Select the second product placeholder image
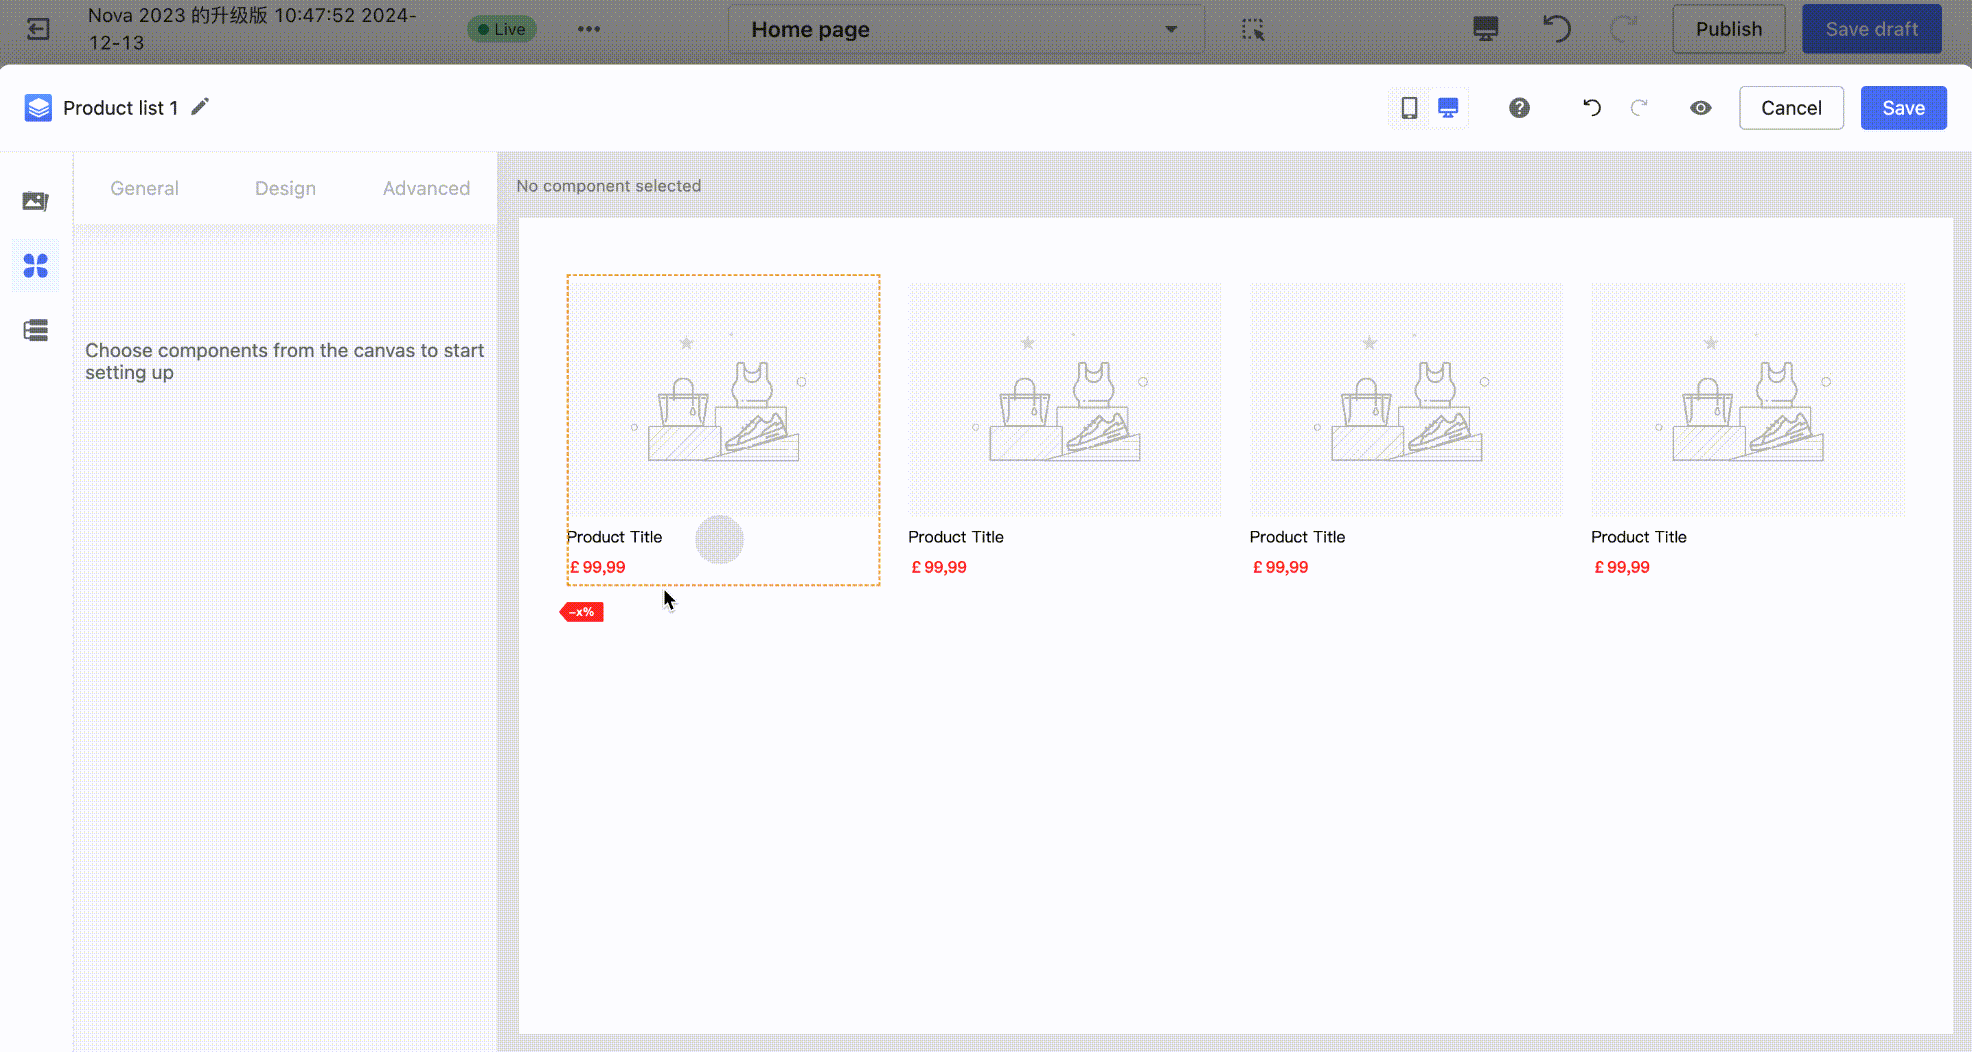 1064,400
